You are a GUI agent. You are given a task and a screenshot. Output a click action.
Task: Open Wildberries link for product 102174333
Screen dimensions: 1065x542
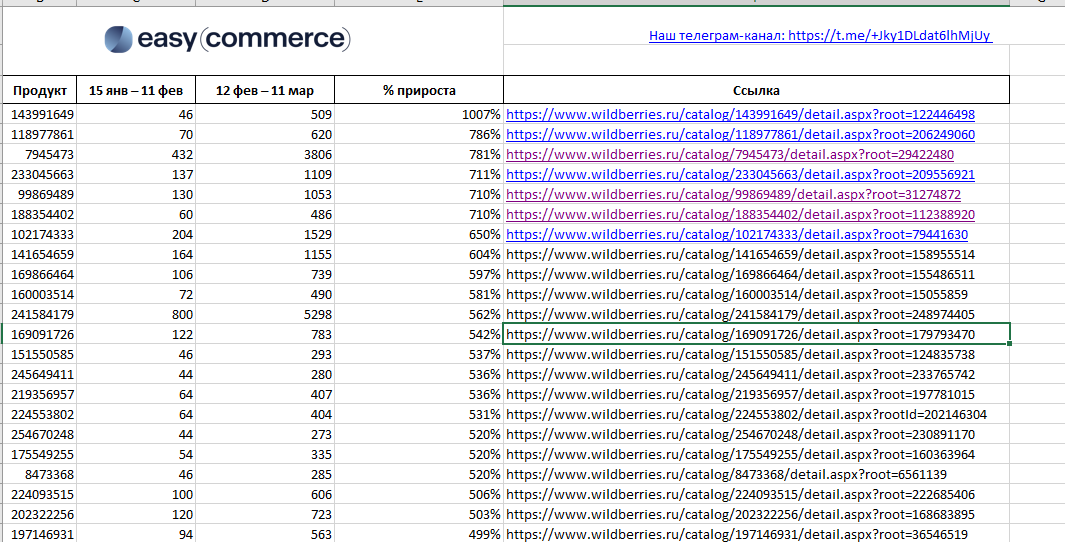tap(737, 235)
